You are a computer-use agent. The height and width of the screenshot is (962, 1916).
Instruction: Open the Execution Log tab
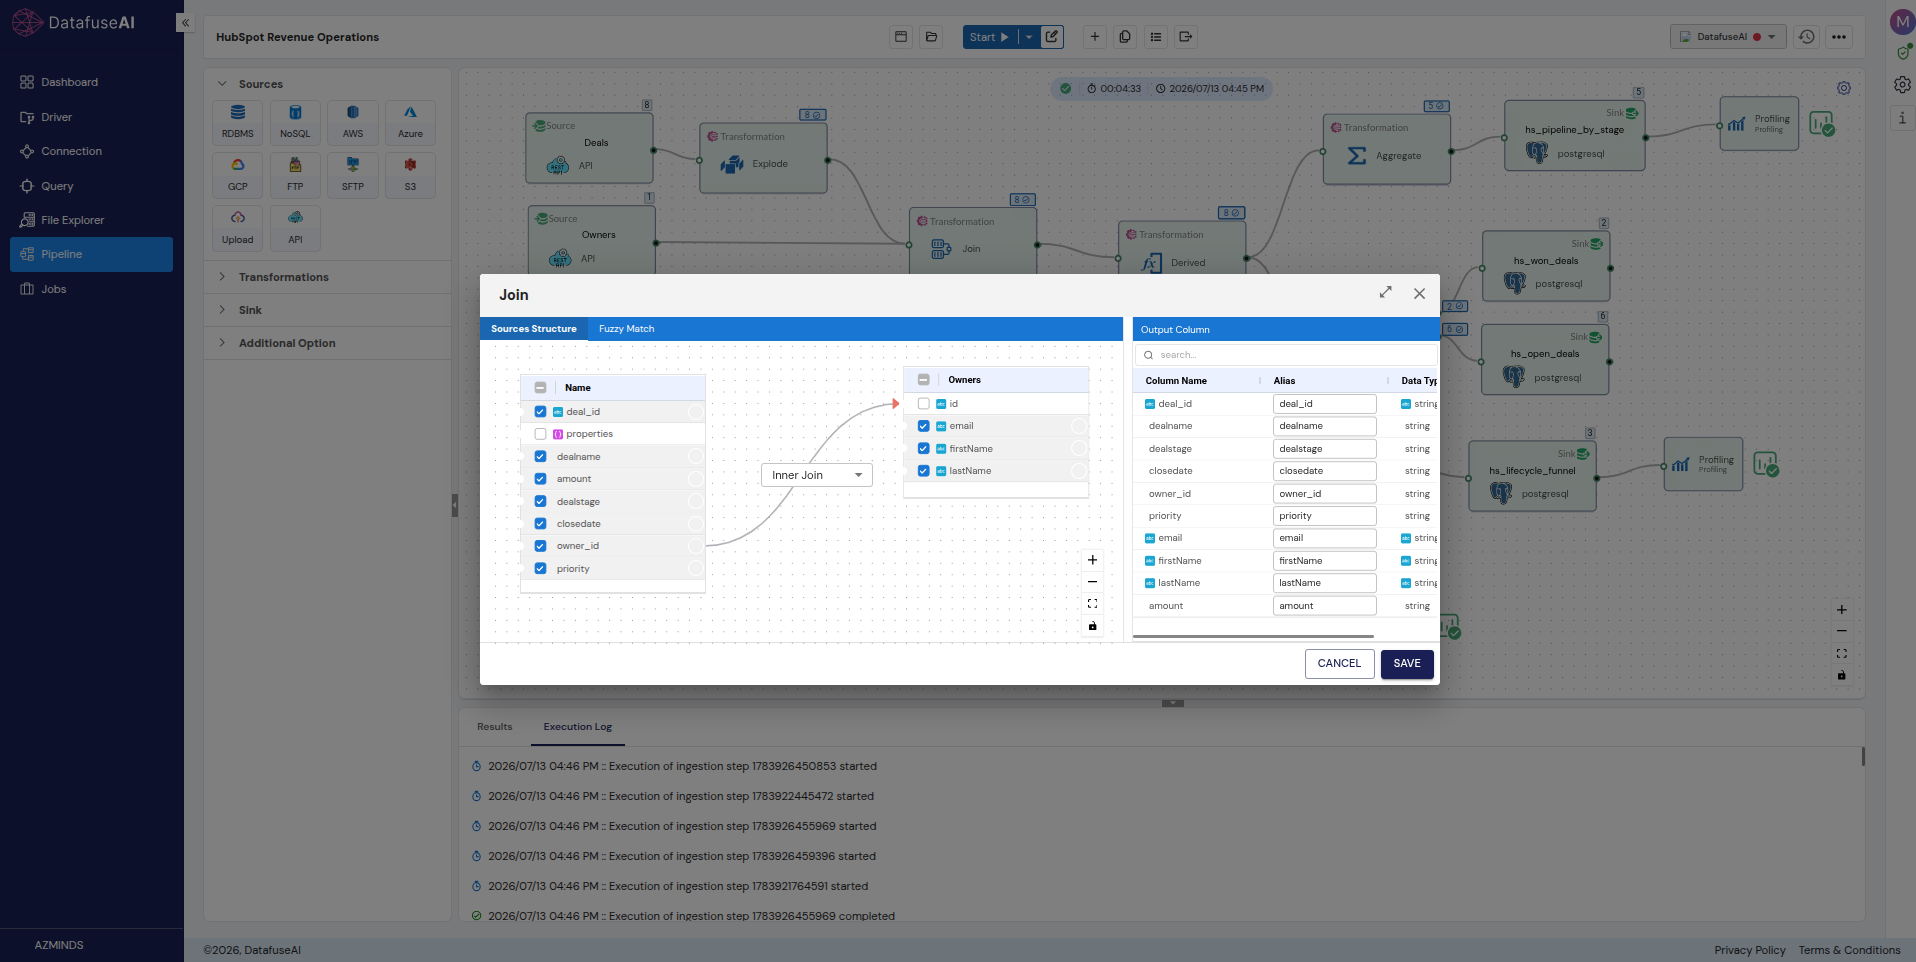tap(577, 727)
